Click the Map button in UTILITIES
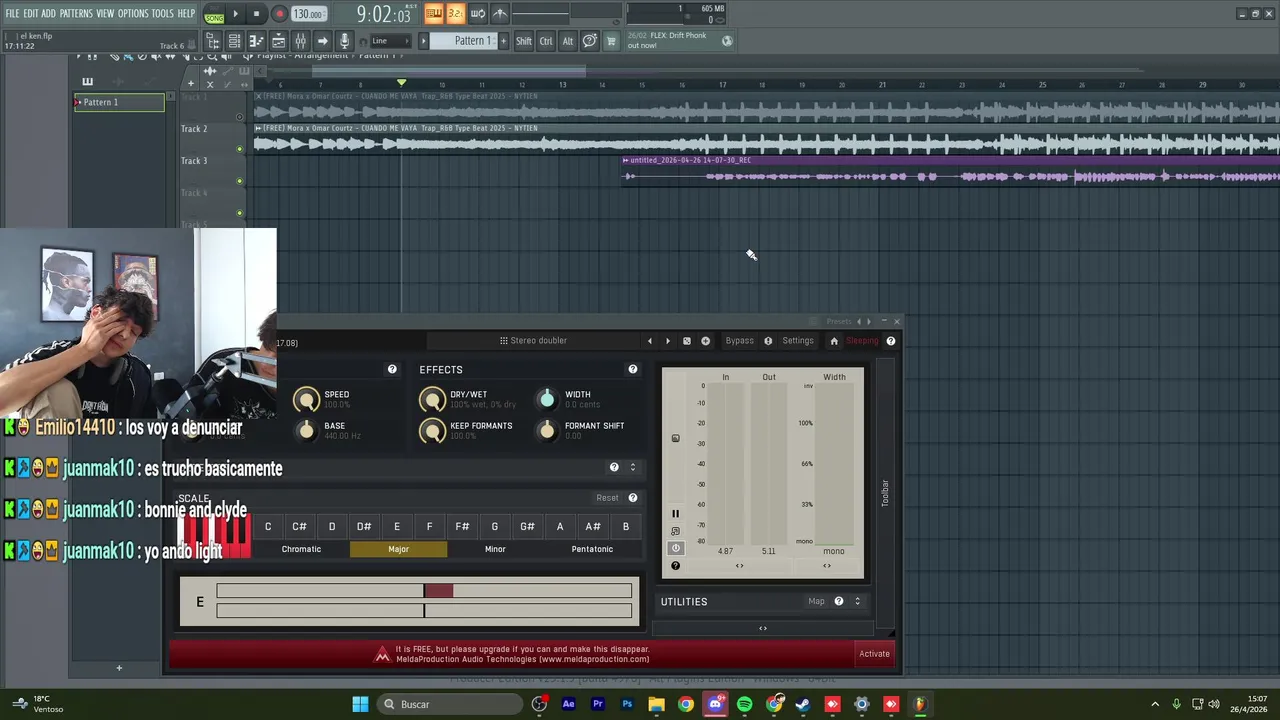Viewport: 1280px width, 720px height. (x=816, y=601)
